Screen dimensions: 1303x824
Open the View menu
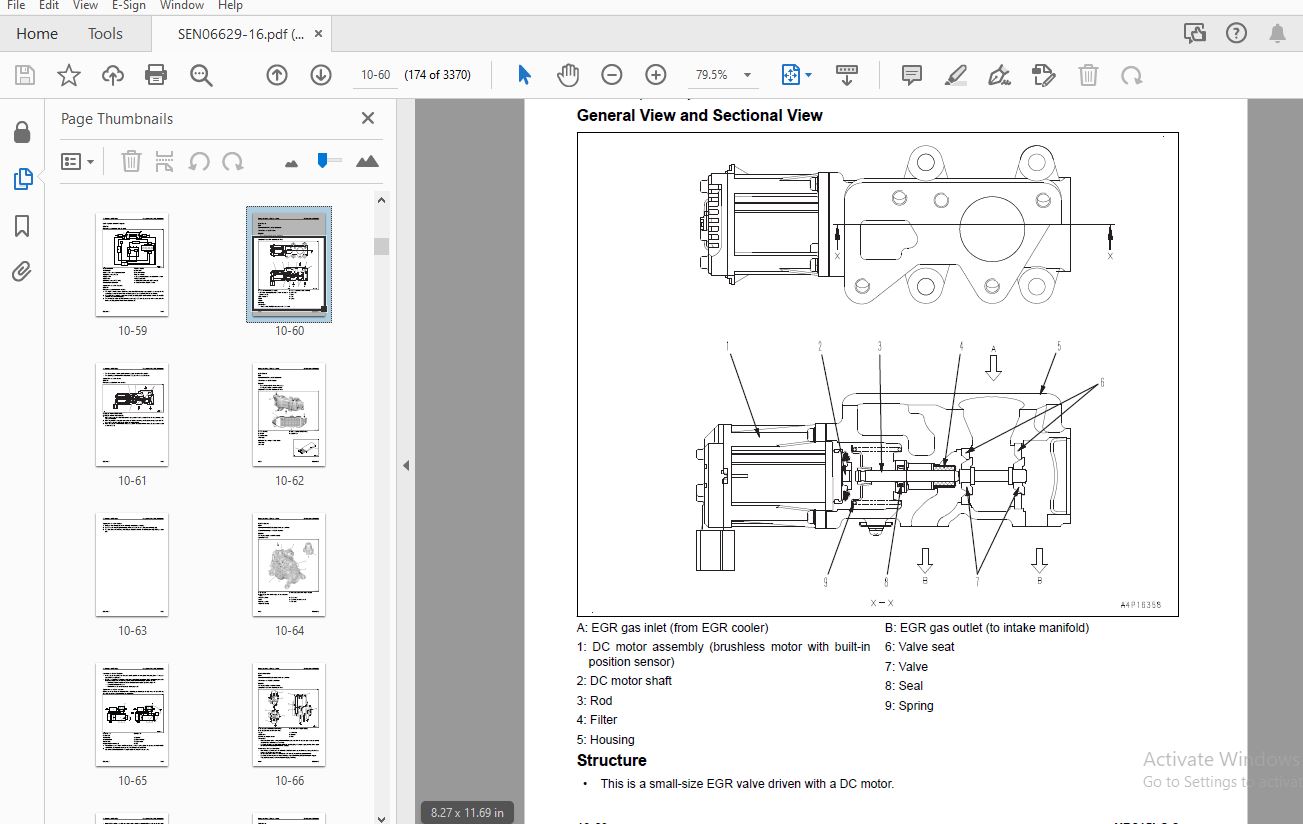[85, 5]
